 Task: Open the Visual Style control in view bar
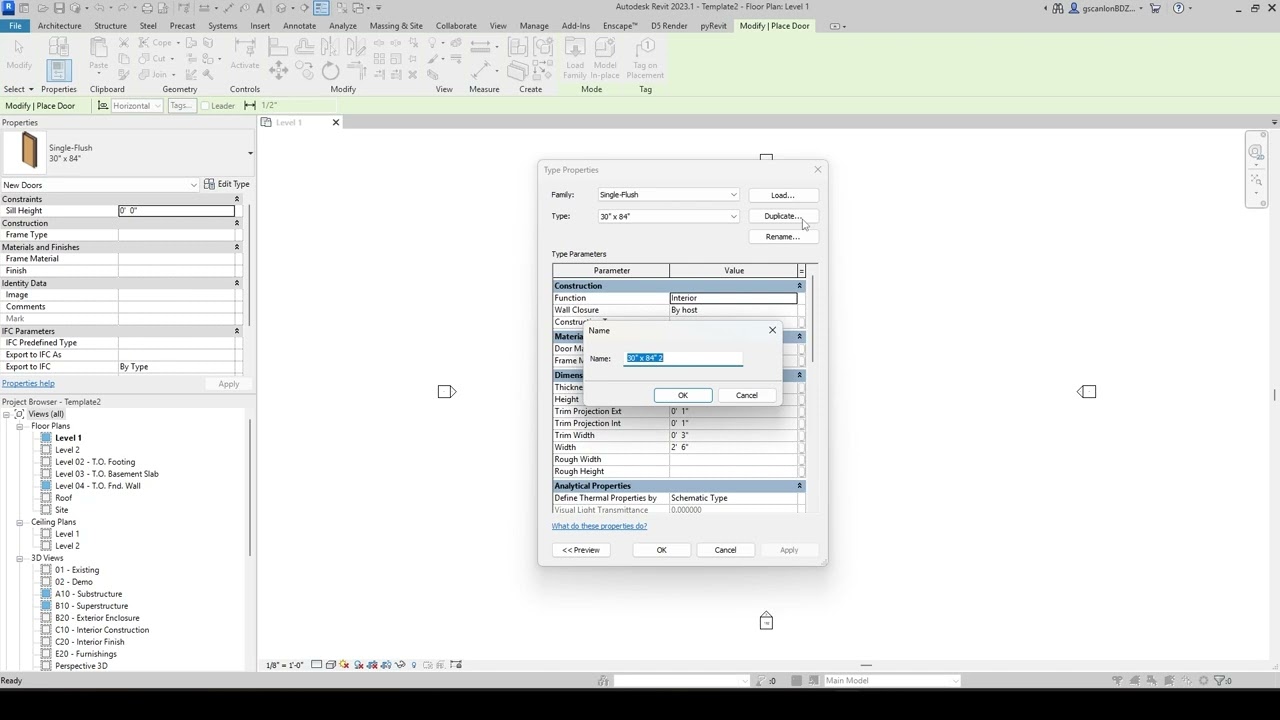point(331,664)
